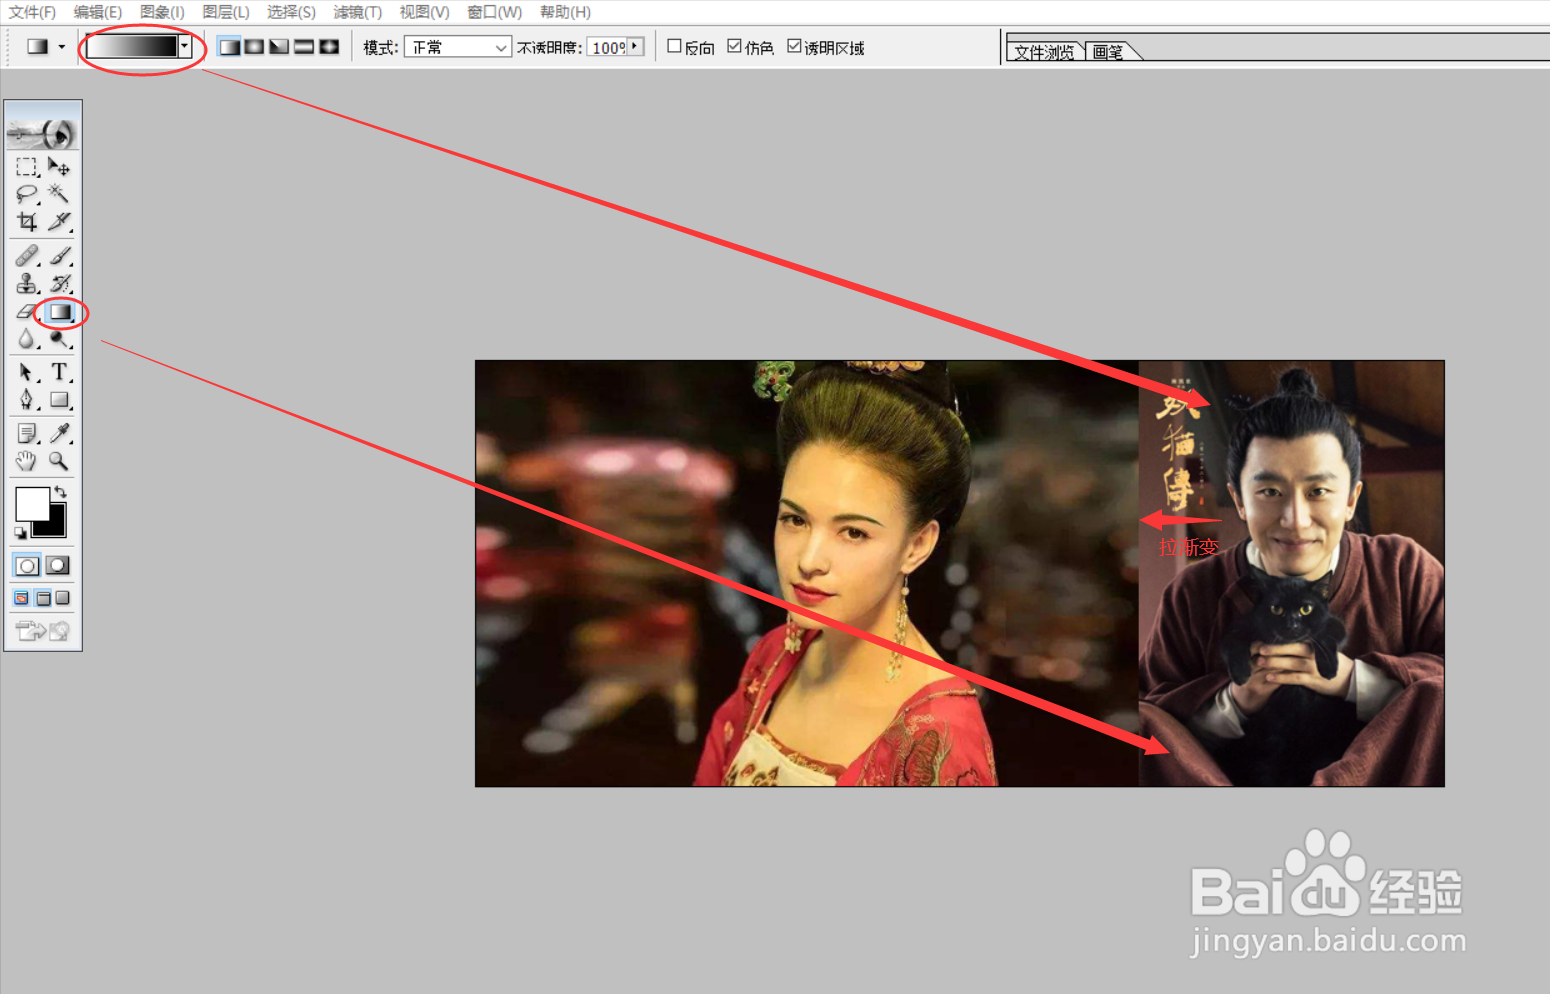Reset to default foreground/background colors
1550x994 pixels.
[20, 533]
